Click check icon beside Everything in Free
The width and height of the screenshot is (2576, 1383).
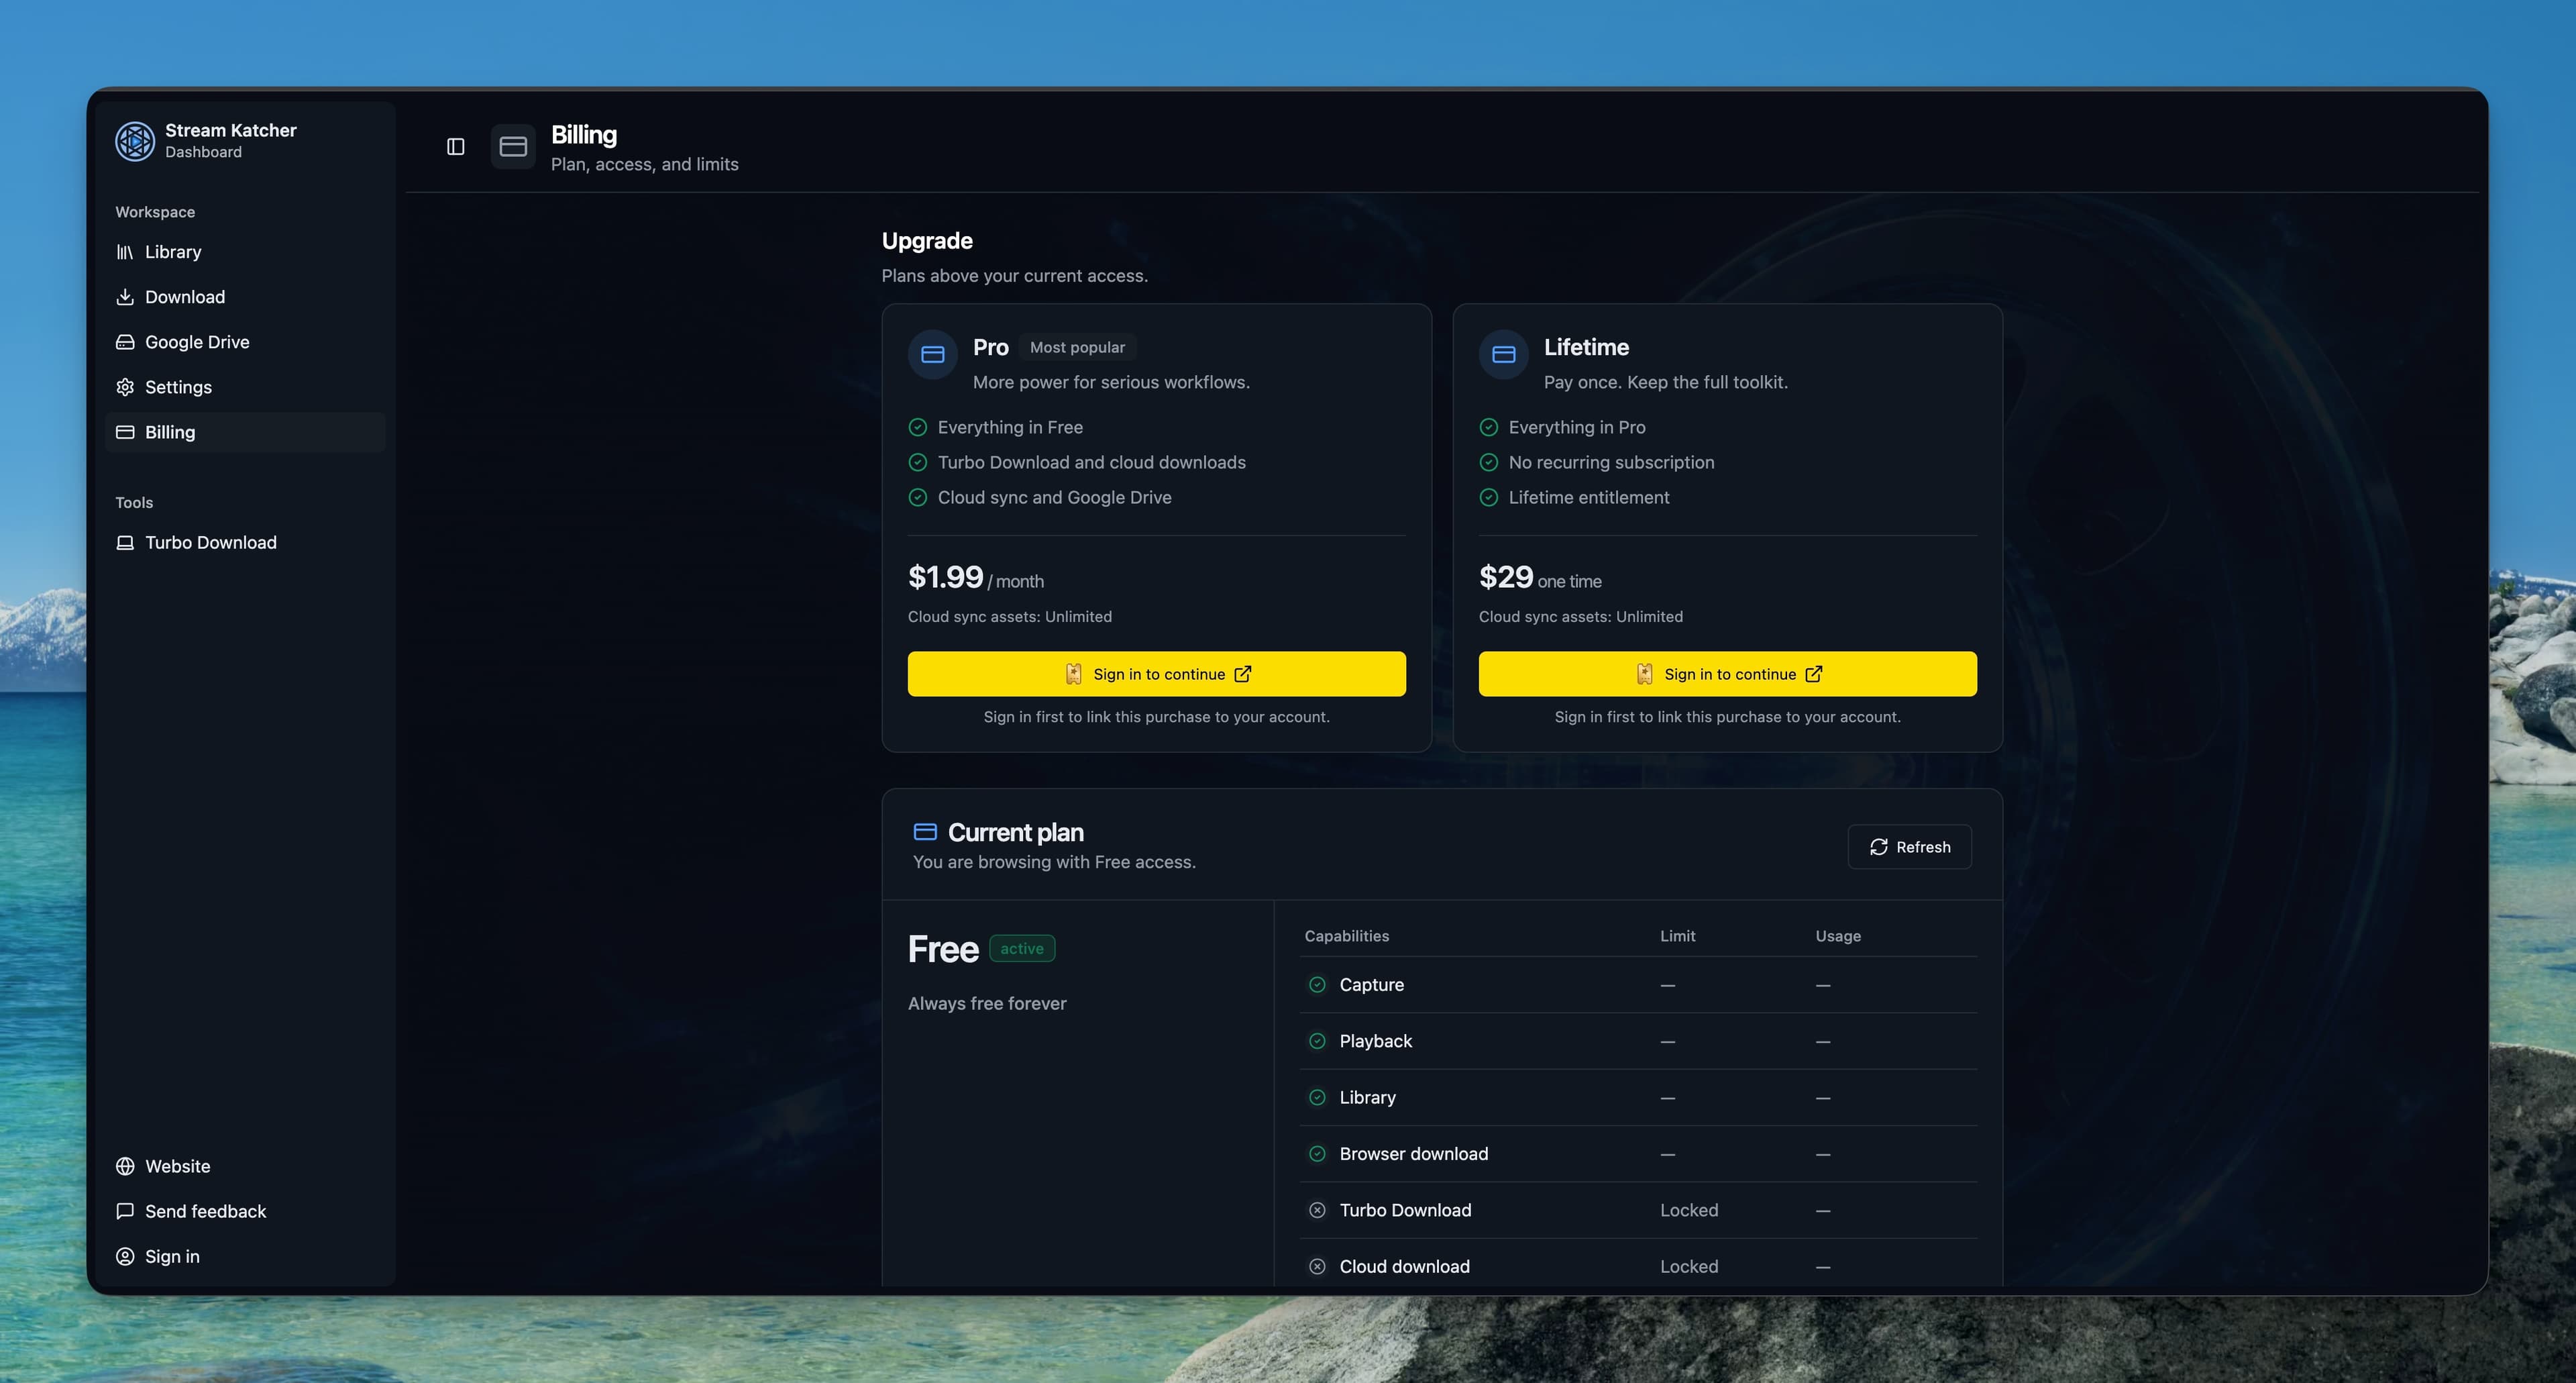917,428
